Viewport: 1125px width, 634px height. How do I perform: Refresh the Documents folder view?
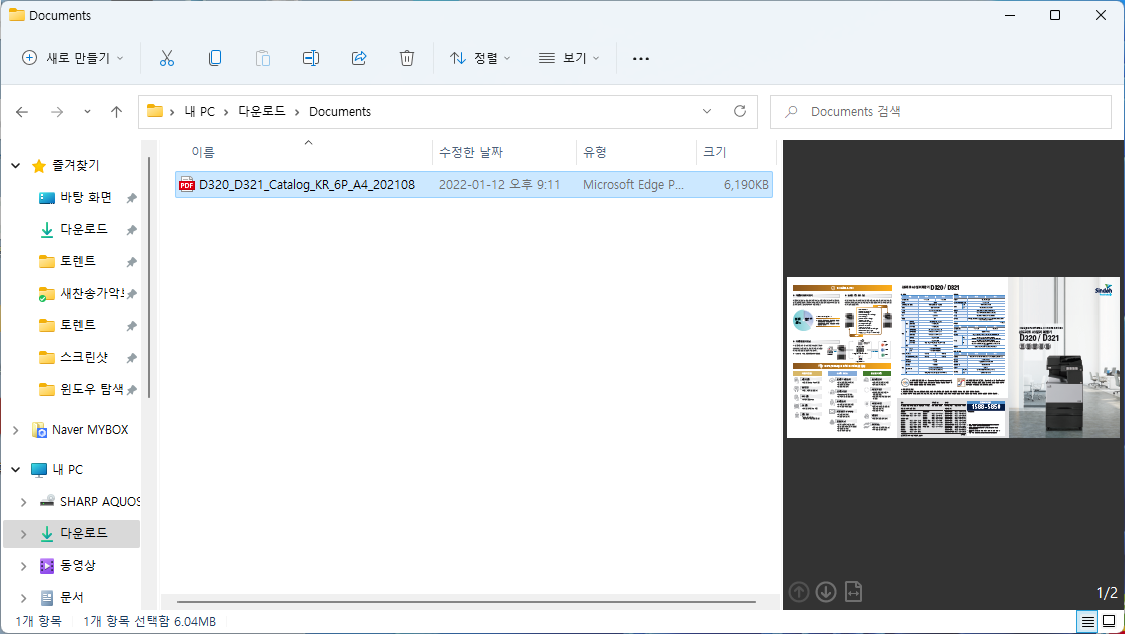point(740,111)
